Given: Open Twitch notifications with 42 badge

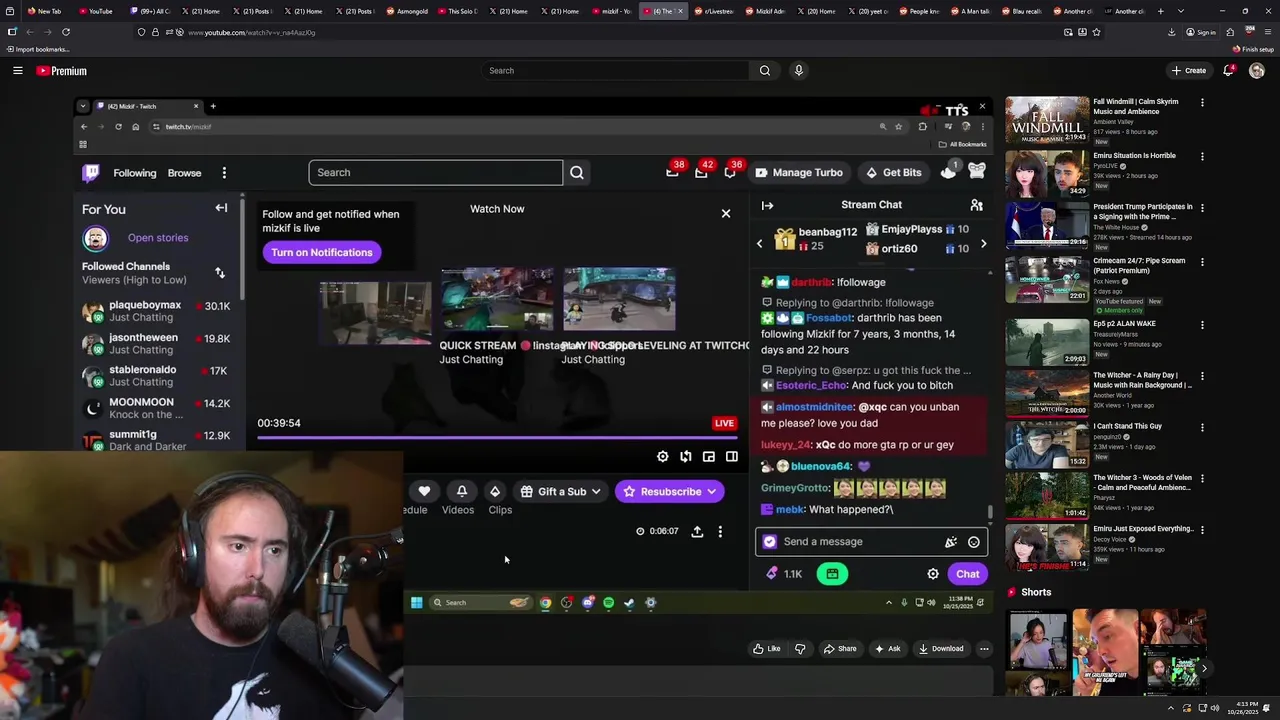Looking at the screenshot, I should click(x=702, y=172).
